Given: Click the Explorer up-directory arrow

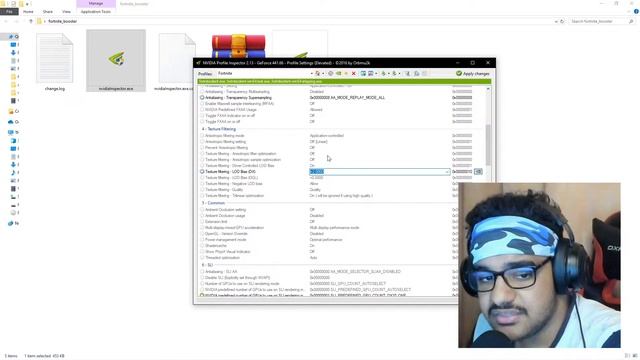Looking at the screenshot, I should coord(31,21).
